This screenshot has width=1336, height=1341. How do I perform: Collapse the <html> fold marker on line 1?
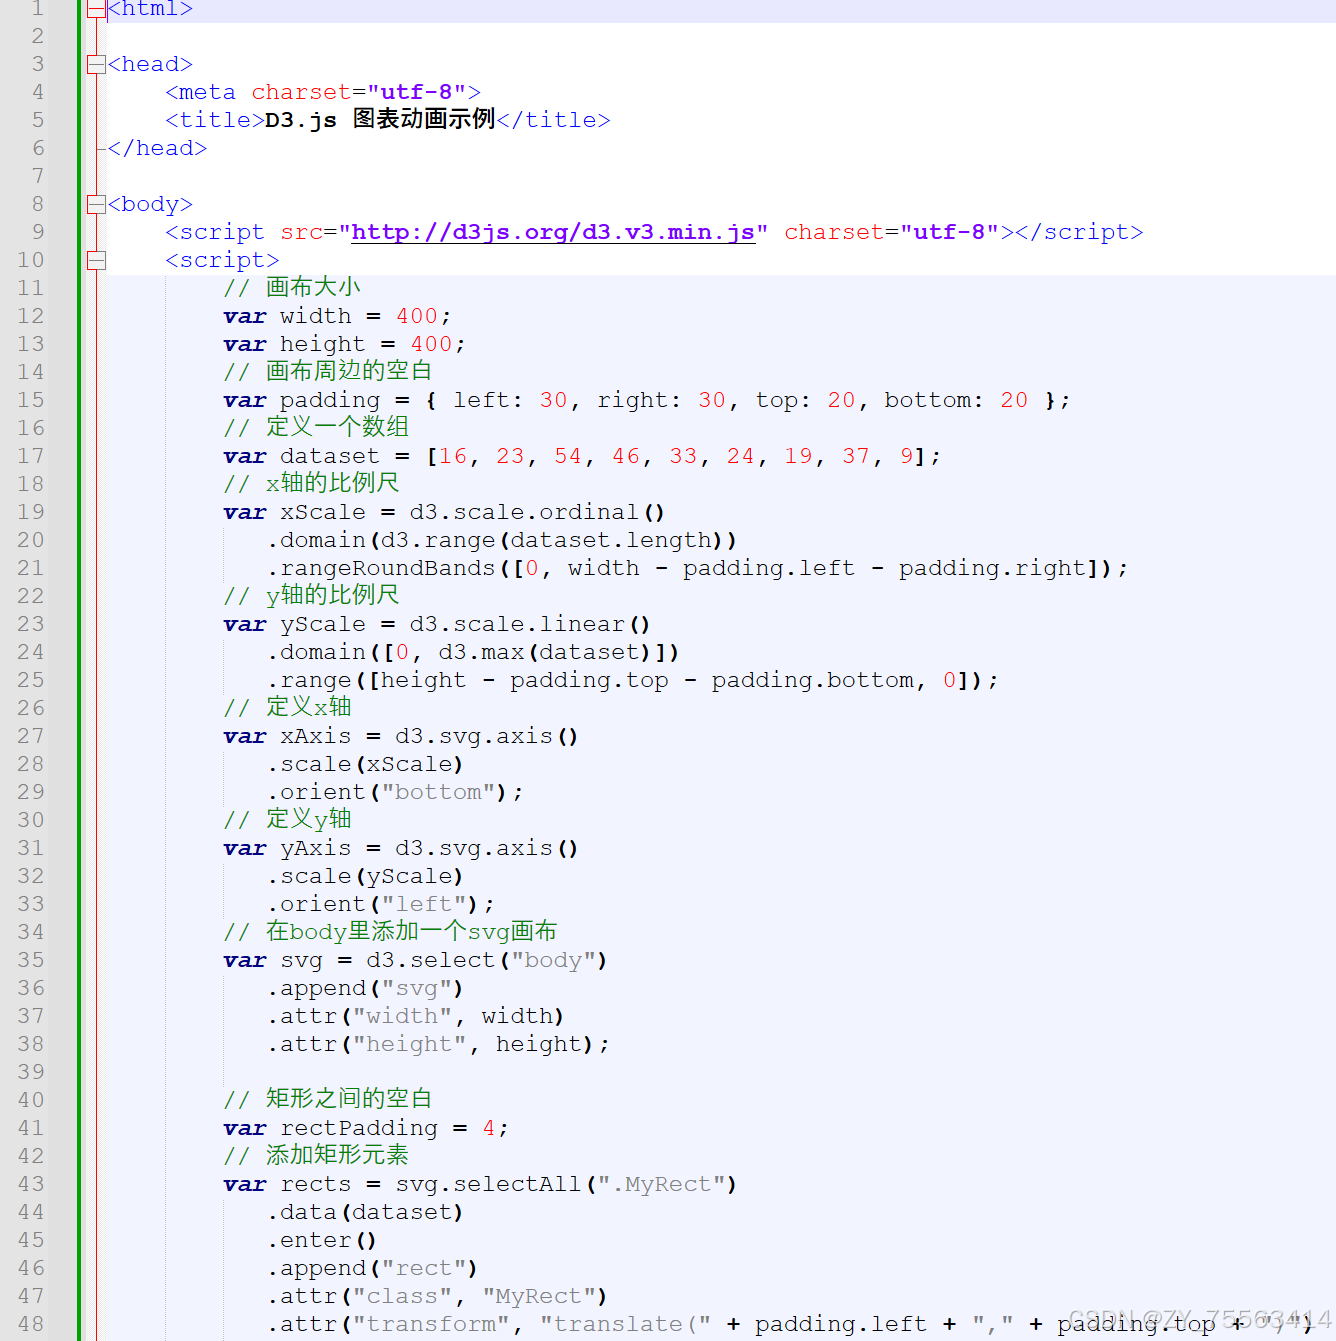coord(95,9)
